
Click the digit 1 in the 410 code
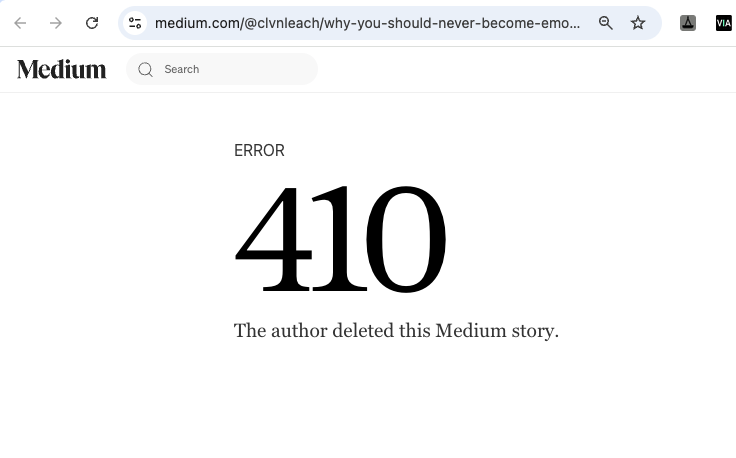click(337, 240)
